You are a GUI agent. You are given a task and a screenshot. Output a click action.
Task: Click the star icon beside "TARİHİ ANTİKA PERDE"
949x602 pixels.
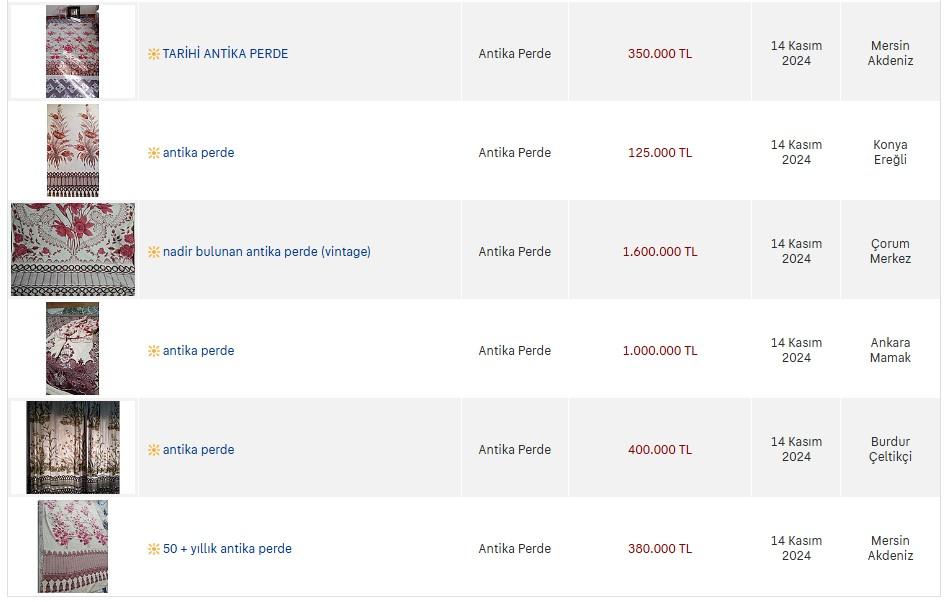(154, 54)
